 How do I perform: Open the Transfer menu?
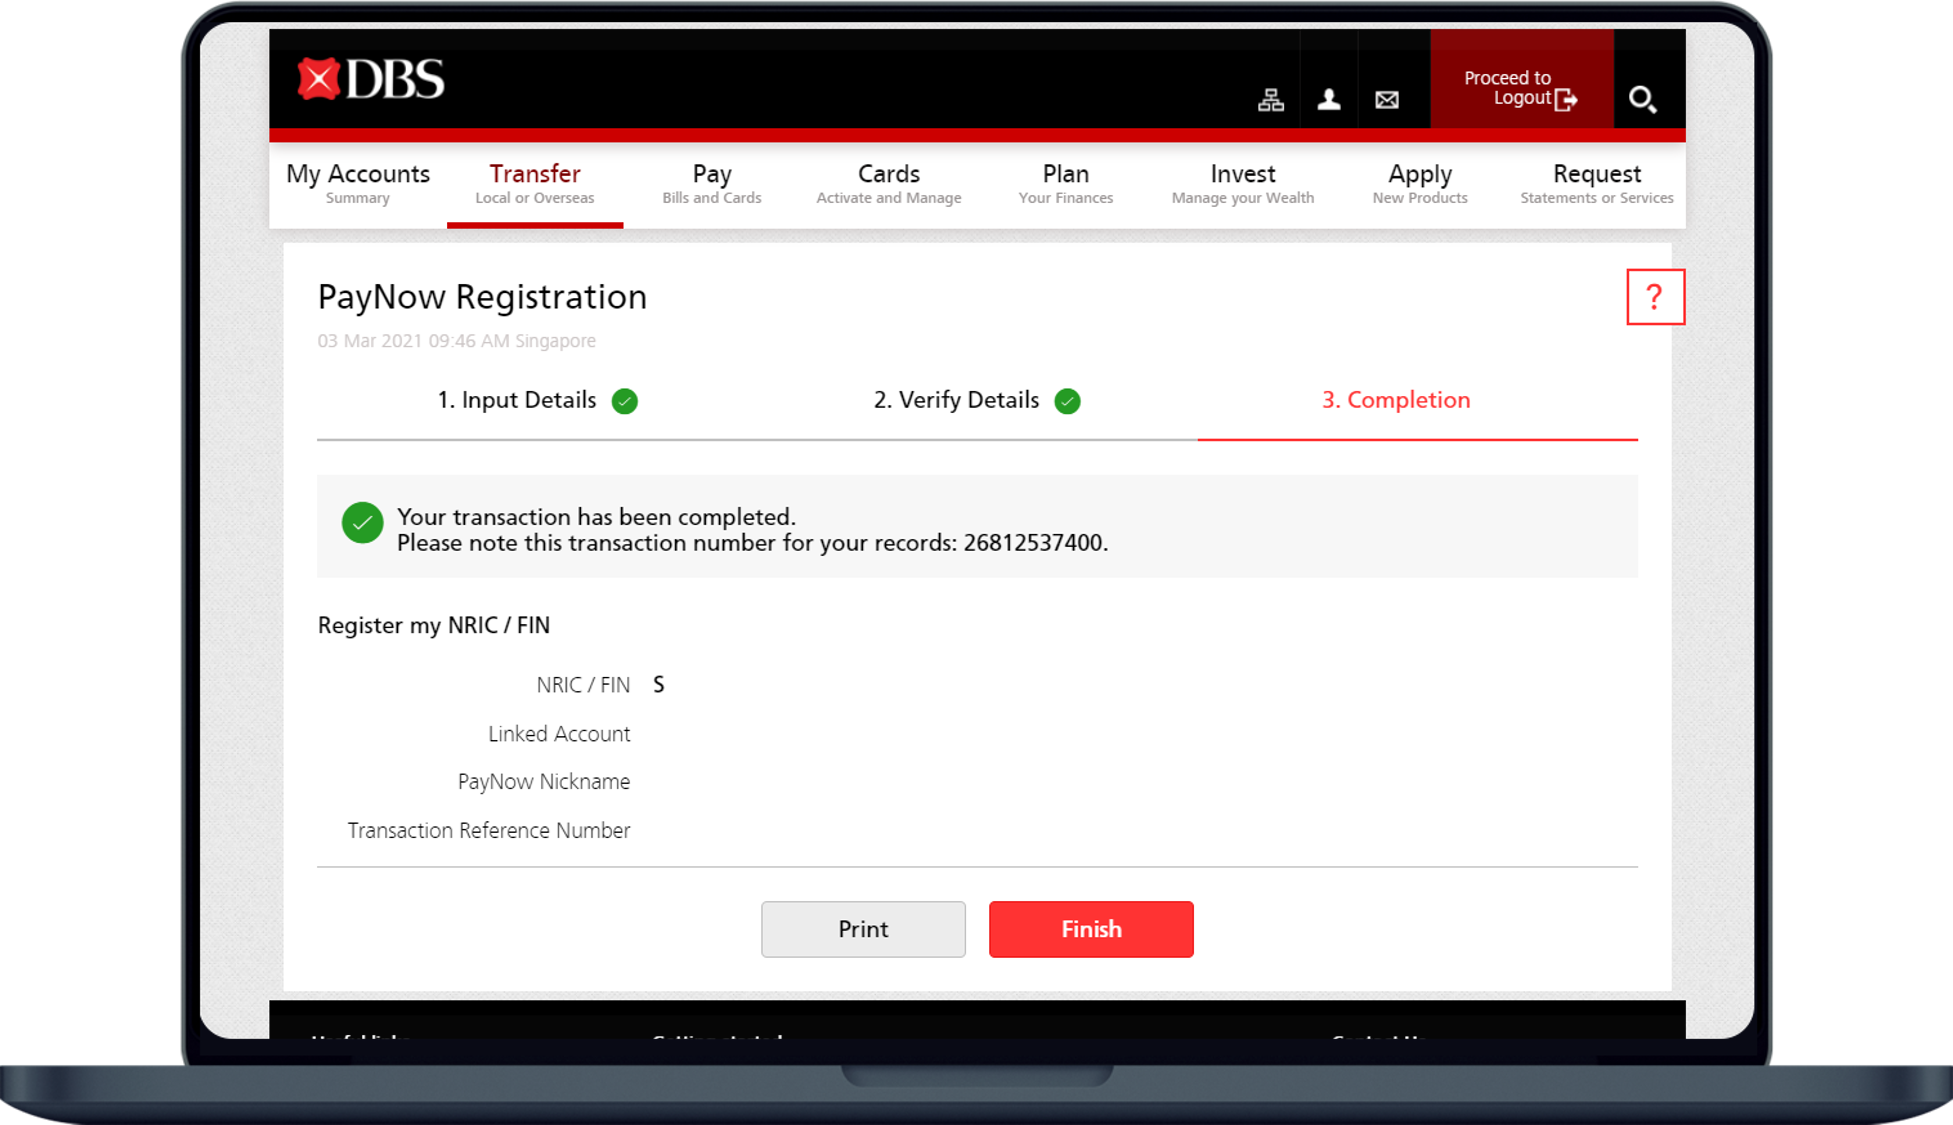pyautogui.click(x=534, y=184)
